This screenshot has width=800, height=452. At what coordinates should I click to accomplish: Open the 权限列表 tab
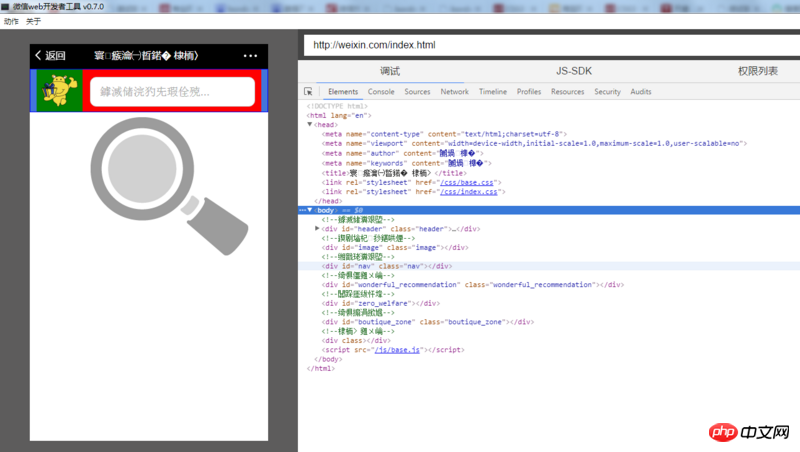[x=757, y=71]
